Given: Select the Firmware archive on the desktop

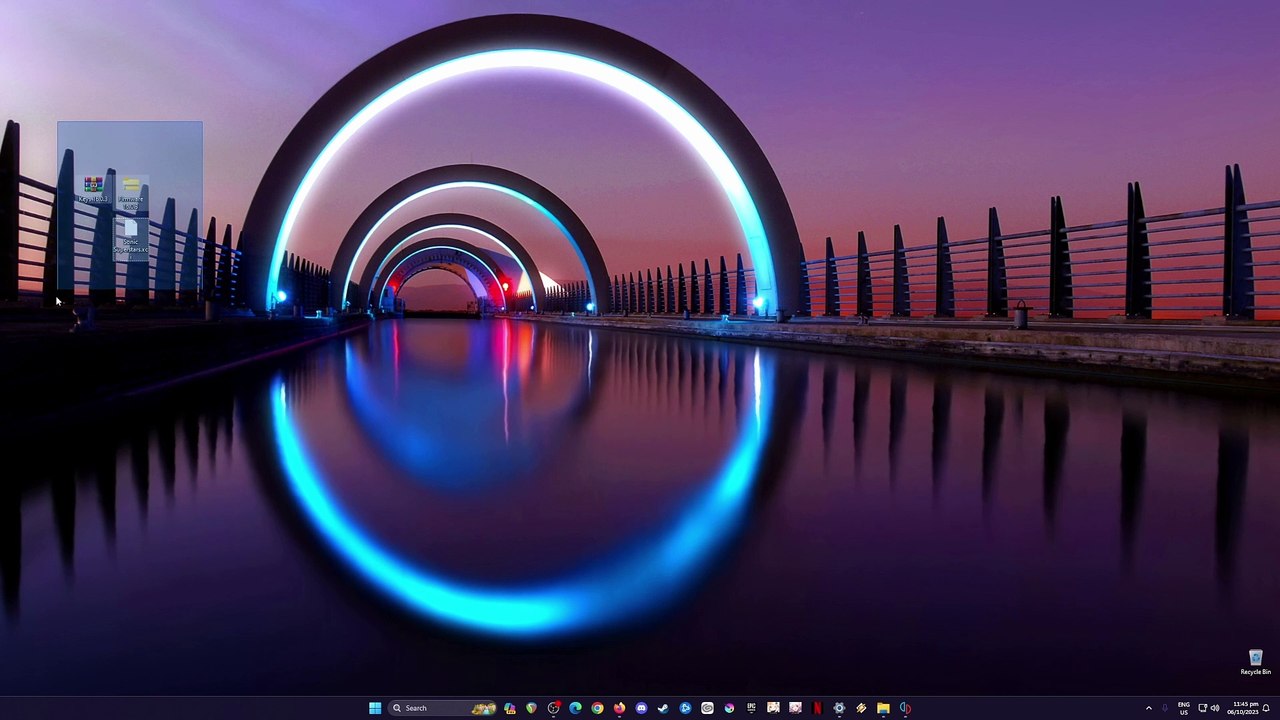Looking at the screenshot, I should [131, 190].
